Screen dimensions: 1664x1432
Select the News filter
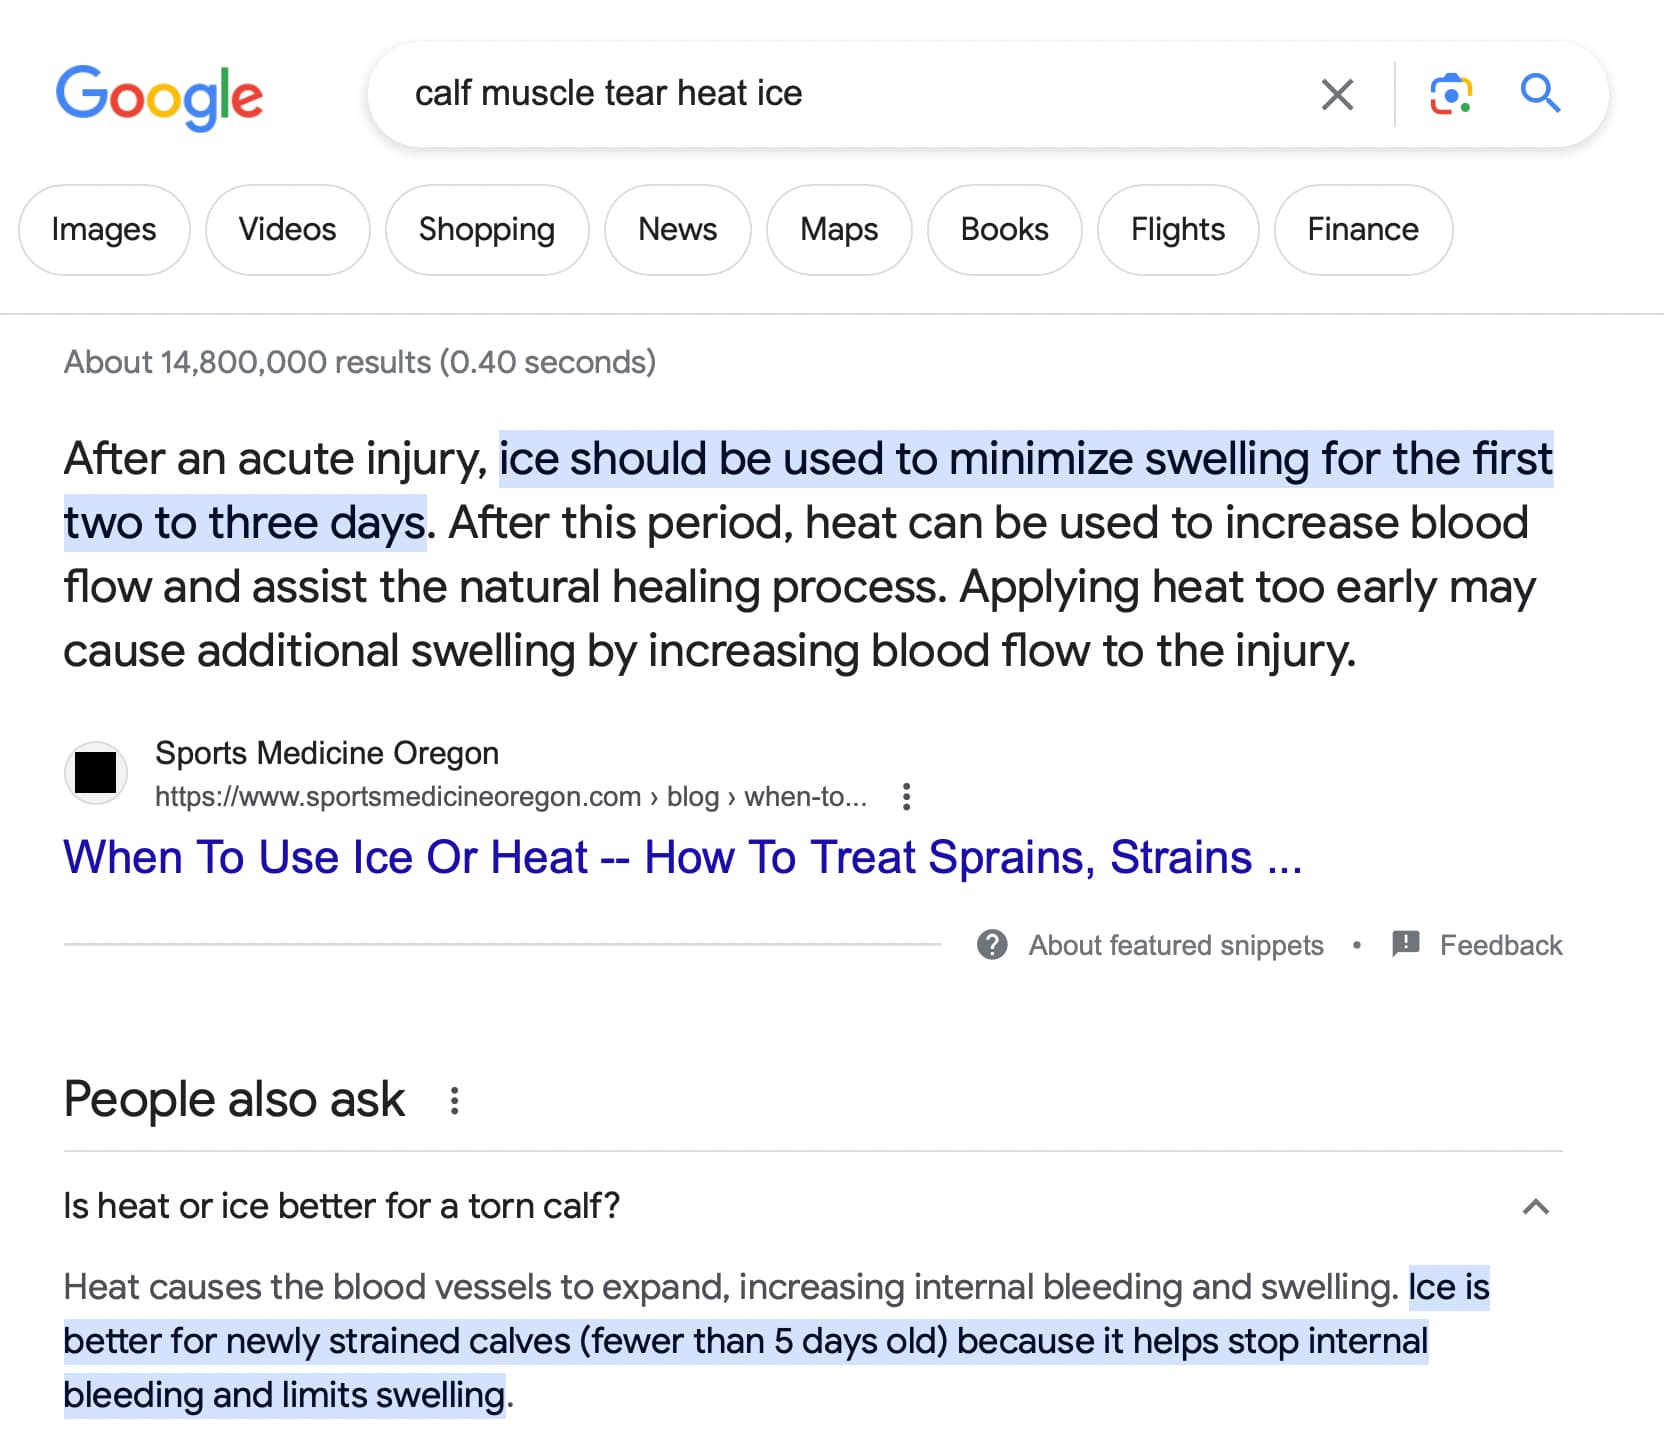point(677,230)
